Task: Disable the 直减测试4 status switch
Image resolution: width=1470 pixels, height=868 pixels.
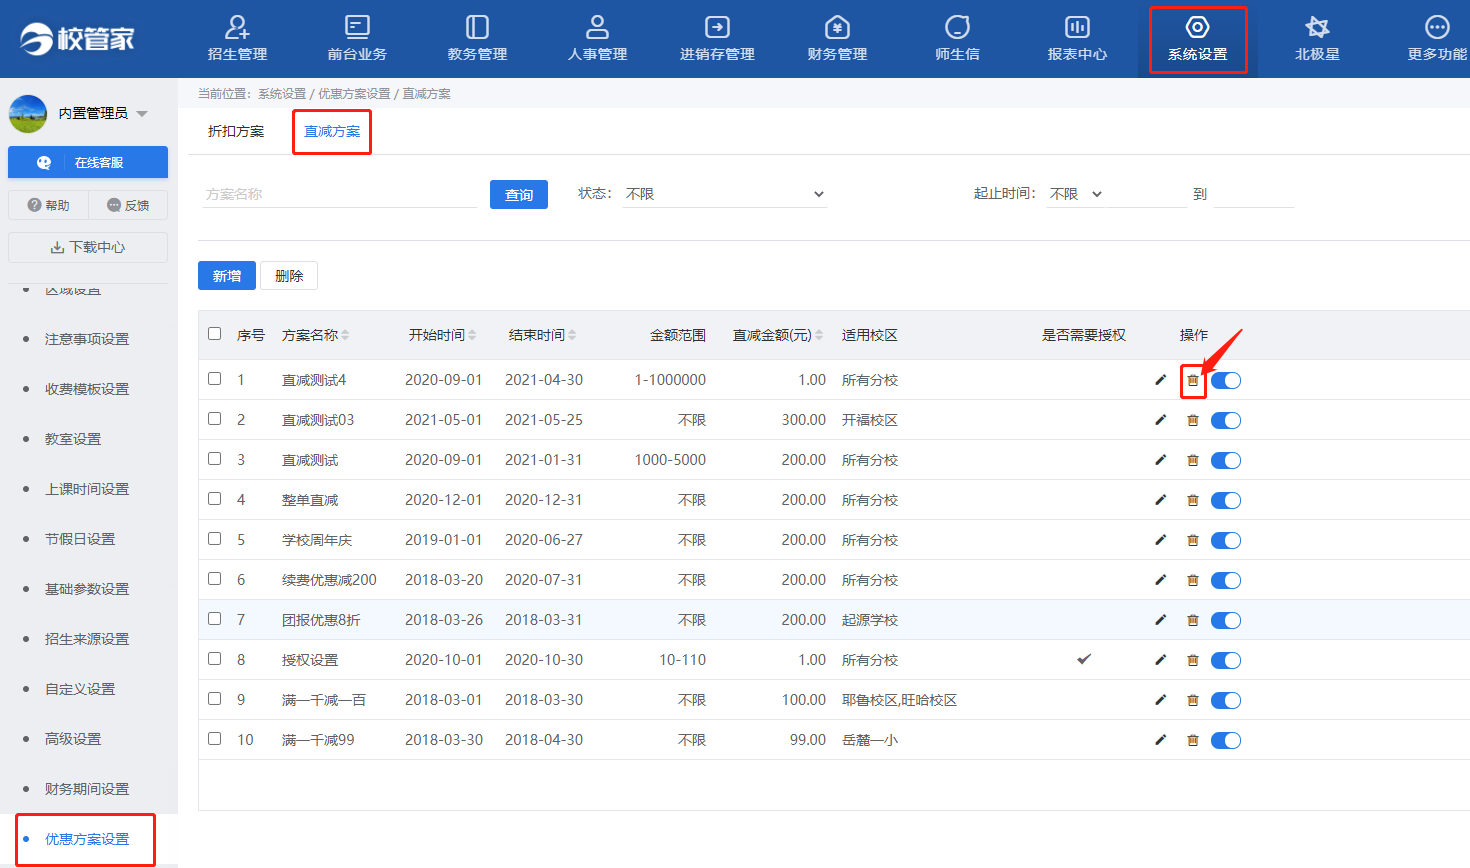Action: [x=1226, y=380]
